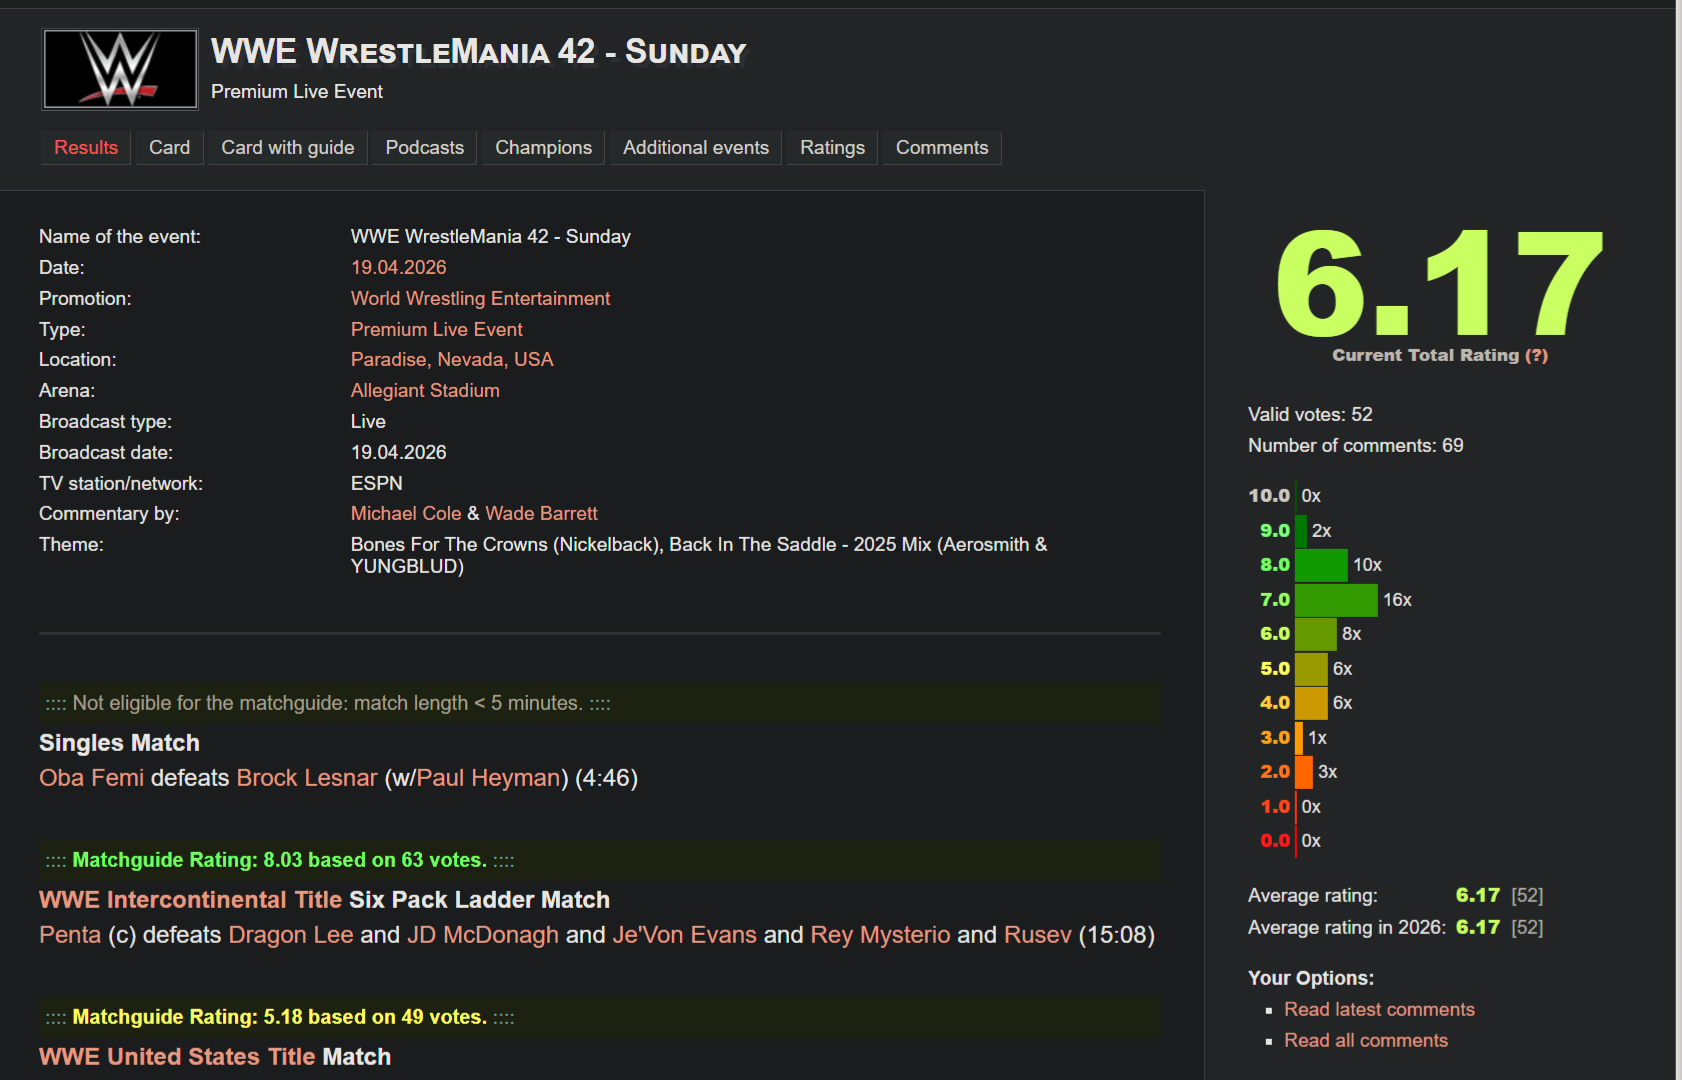Open Michael Cole's profile link
This screenshot has height=1080, width=1682.
pyautogui.click(x=406, y=513)
